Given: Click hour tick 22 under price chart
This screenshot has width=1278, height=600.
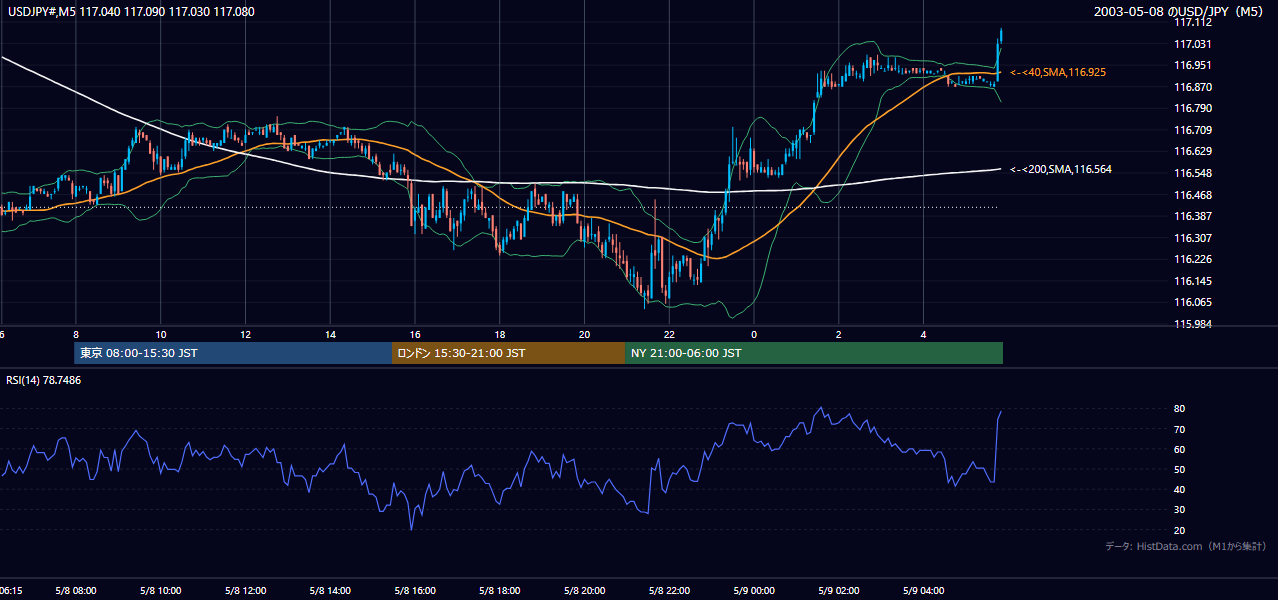Looking at the screenshot, I should (x=670, y=335).
